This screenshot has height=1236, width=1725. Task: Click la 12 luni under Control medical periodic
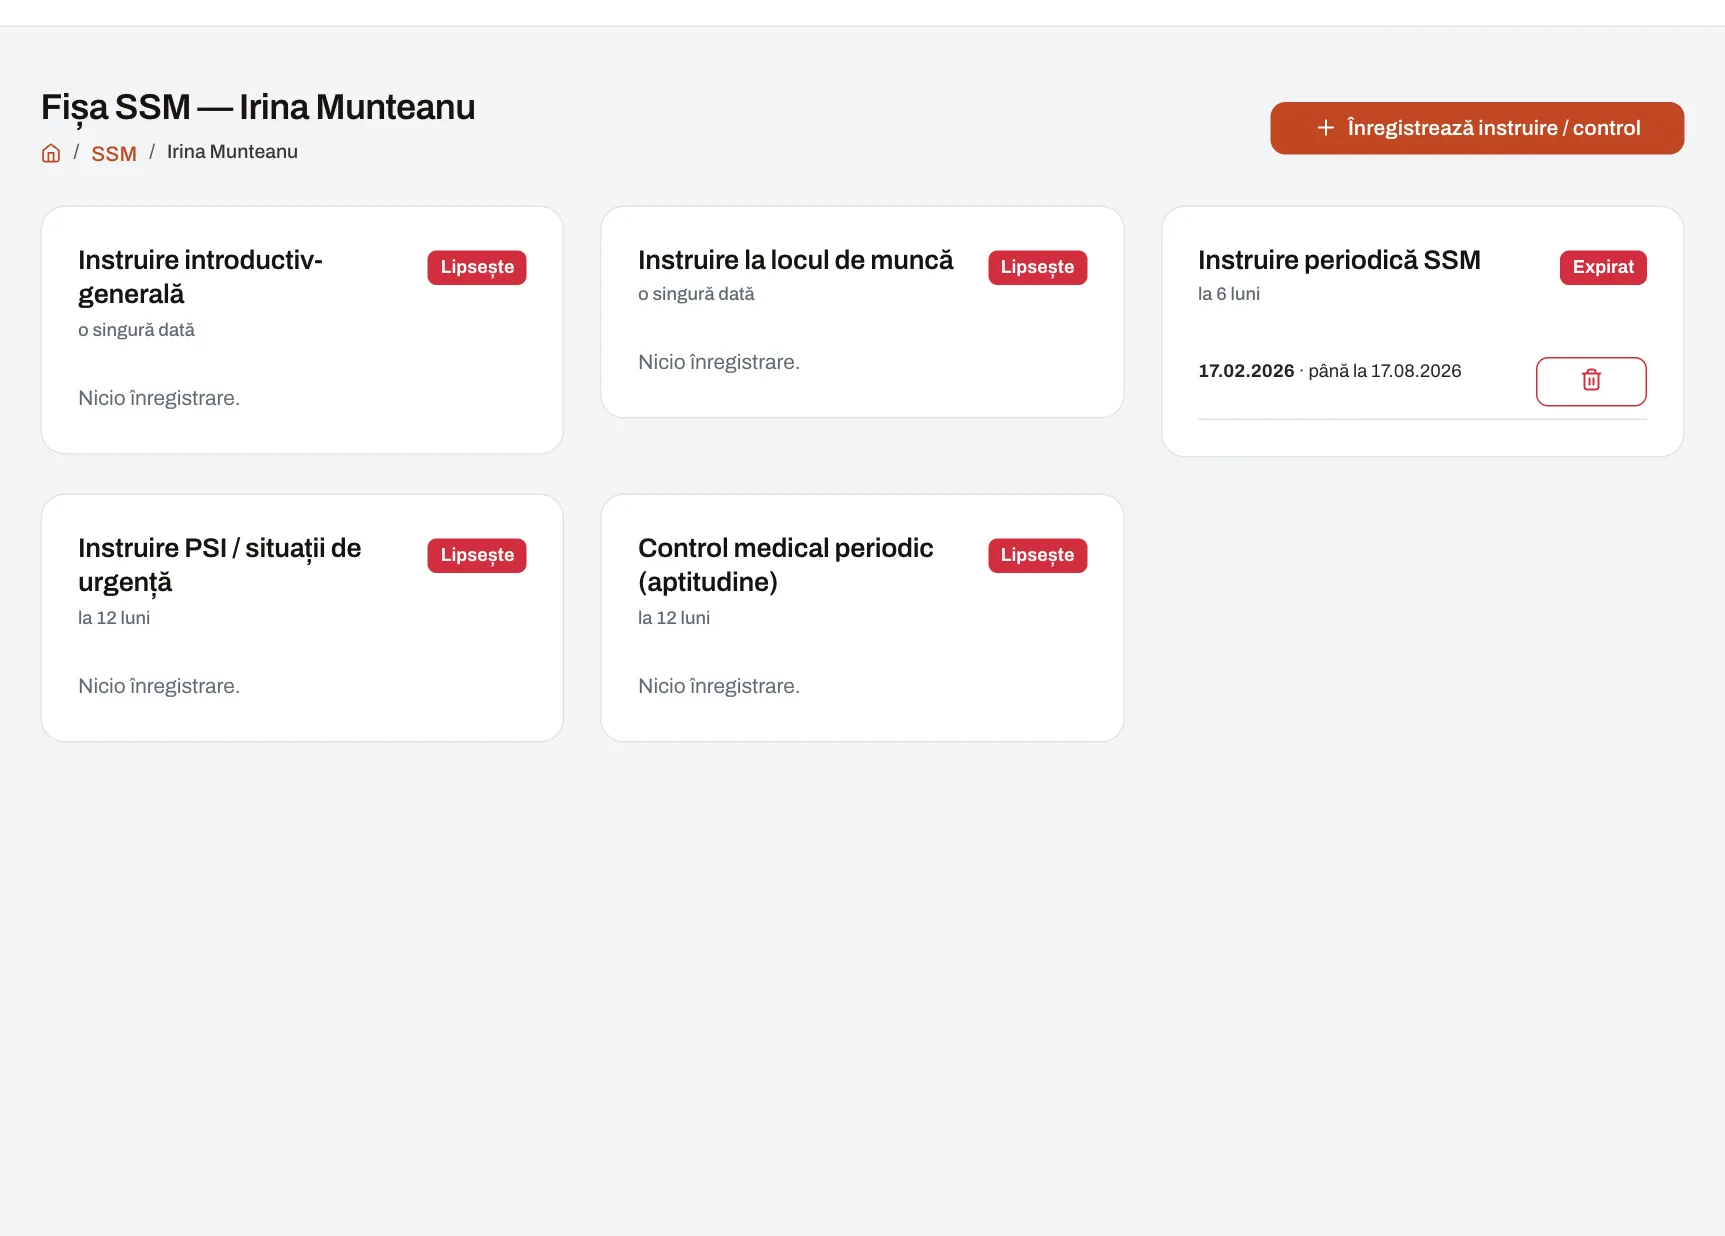674,618
